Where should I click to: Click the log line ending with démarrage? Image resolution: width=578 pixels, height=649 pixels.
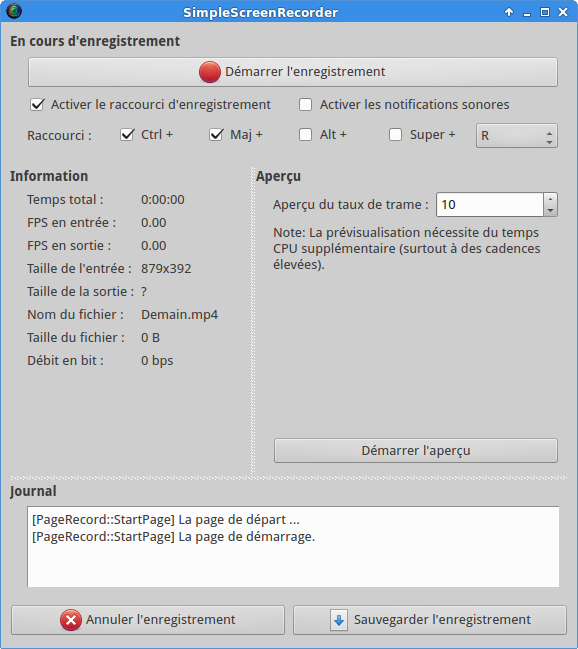pyautogui.click(x=173, y=537)
